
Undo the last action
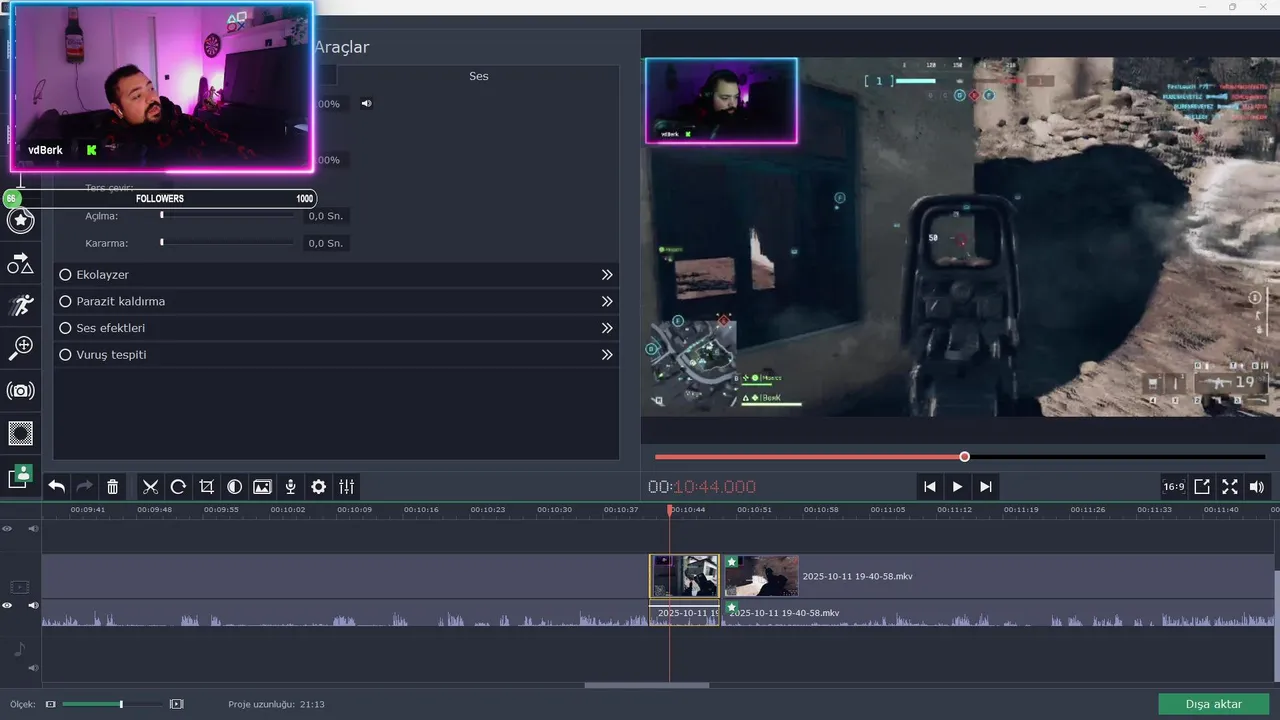pos(57,487)
